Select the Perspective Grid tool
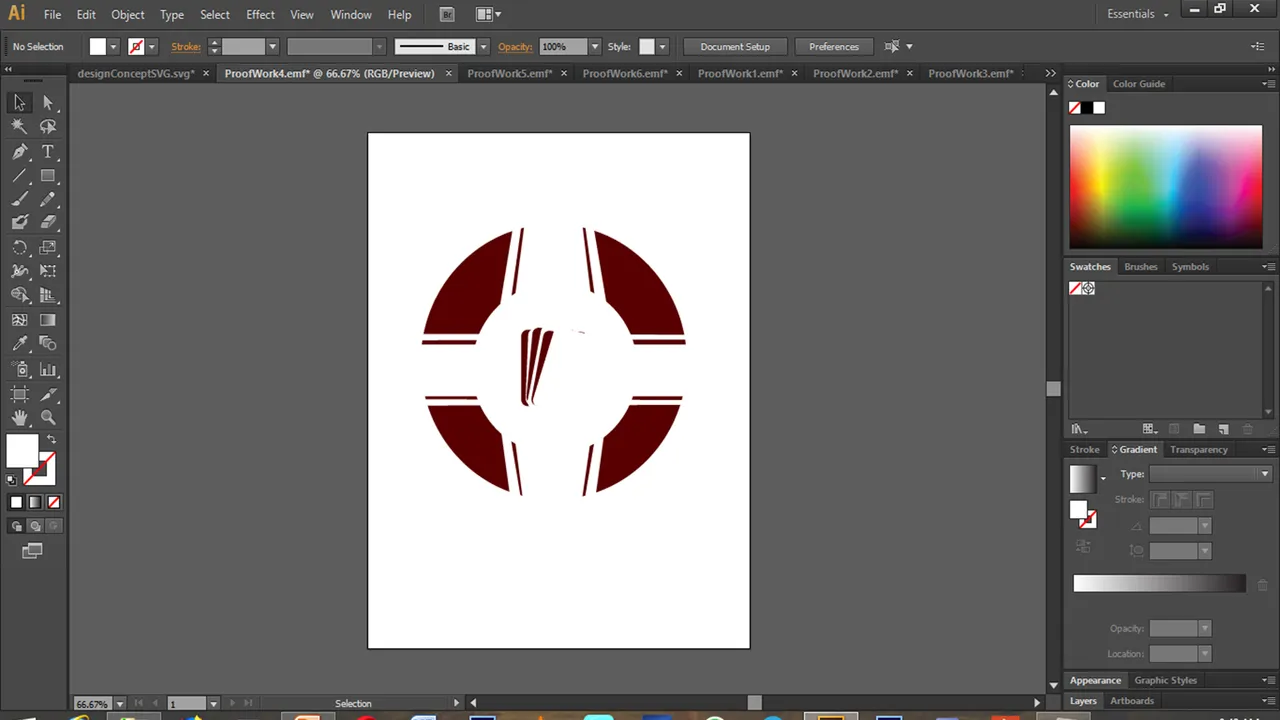Viewport: 1280px width, 720px height. pos(47,295)
